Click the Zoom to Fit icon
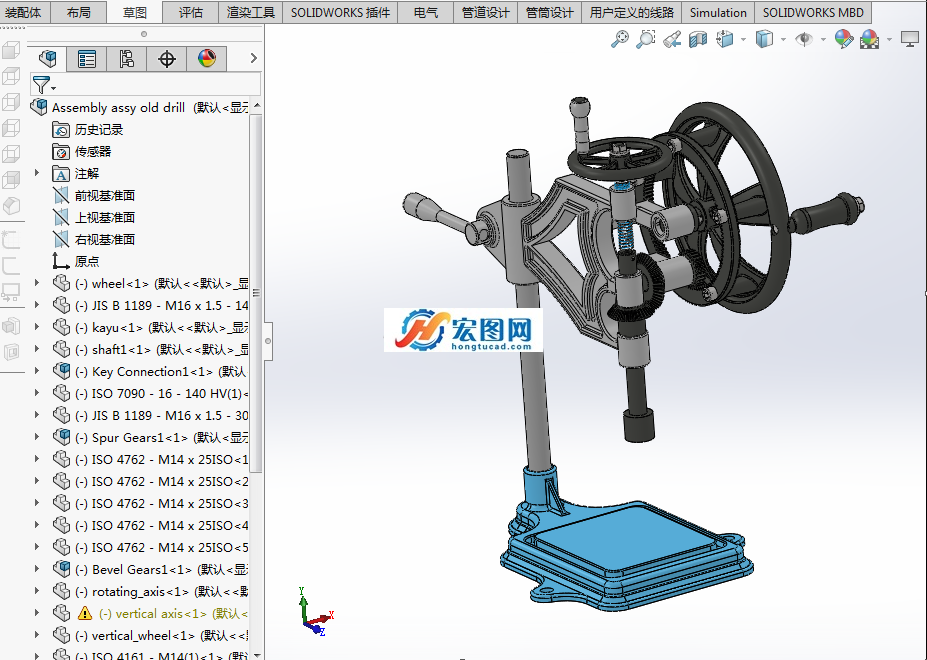The image size is (927, 660). 620,39
